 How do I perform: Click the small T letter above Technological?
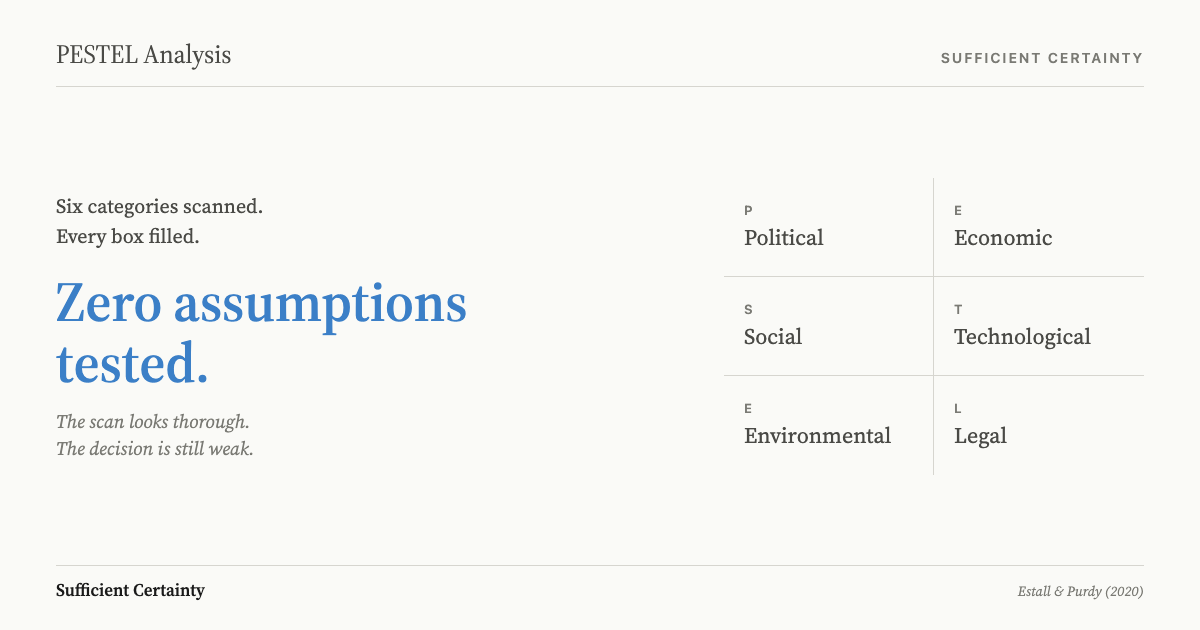point(958,309)
